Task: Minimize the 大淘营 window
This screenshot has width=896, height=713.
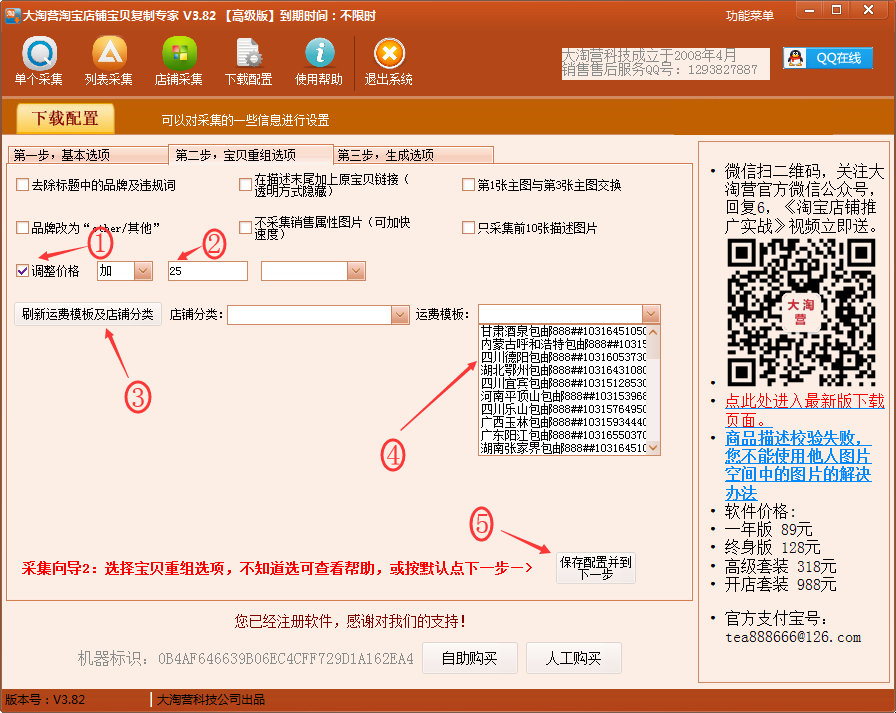Action: click(810, 10)
